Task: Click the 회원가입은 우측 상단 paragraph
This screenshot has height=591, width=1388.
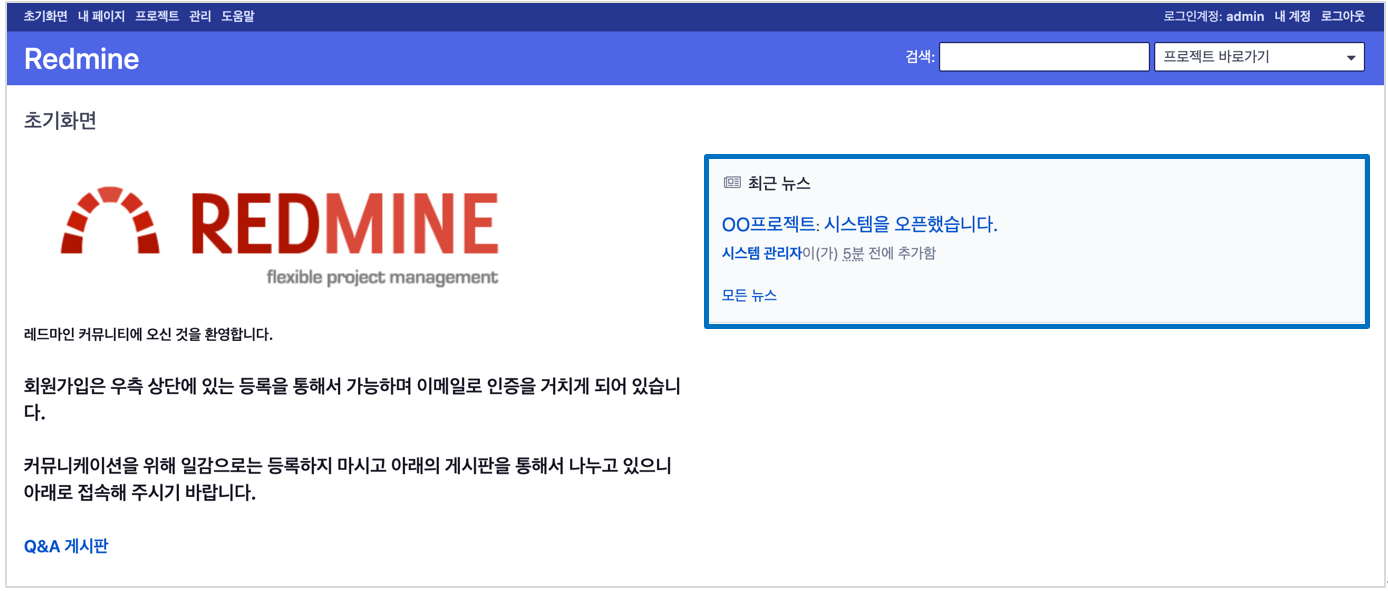Action: pos(352,398)
